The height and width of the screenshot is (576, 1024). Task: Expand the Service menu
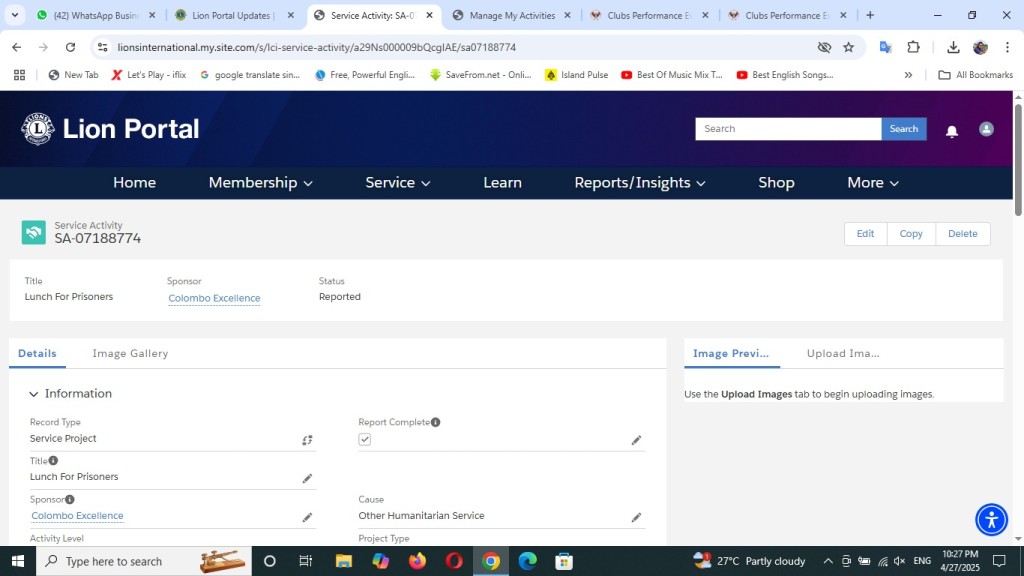398,183
